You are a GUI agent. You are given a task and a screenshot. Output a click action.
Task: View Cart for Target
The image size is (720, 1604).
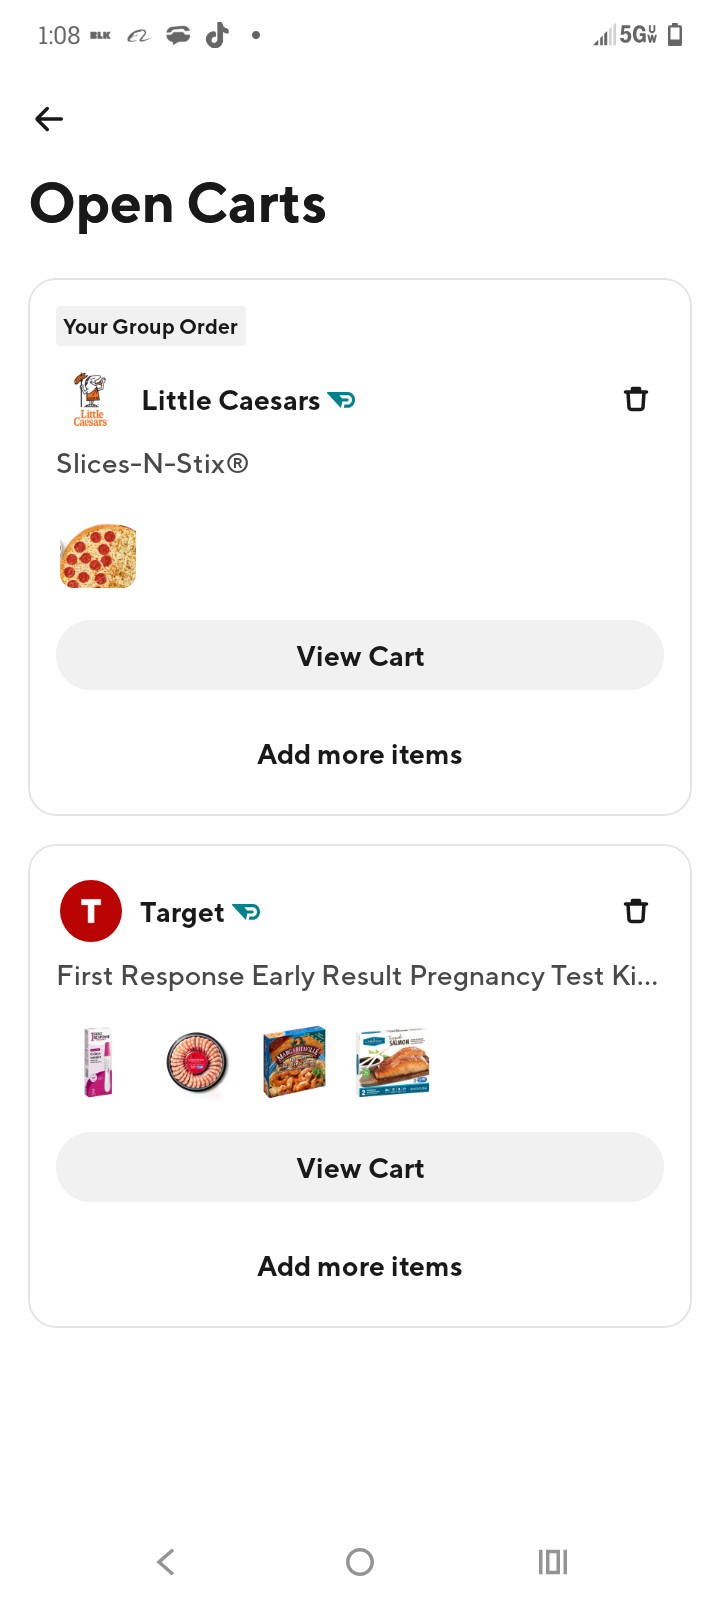(360, 1167)
